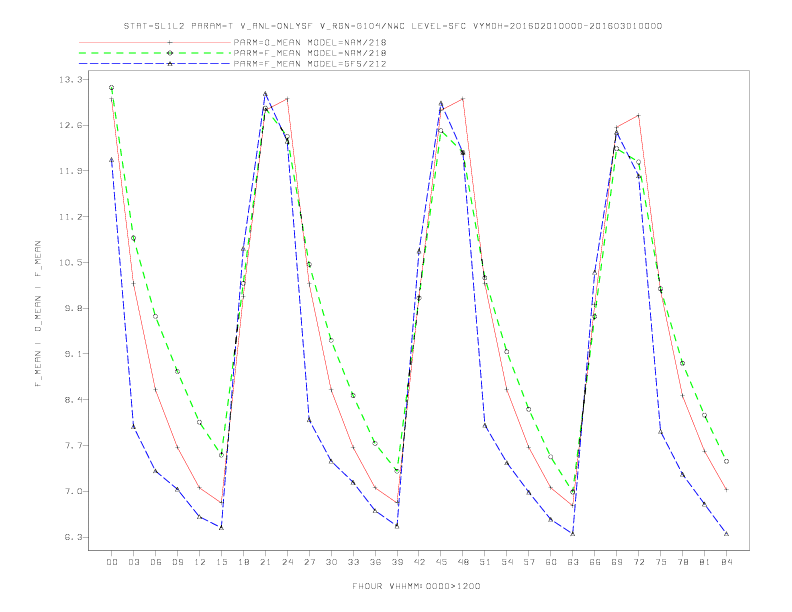Click y-axis tick label 8.4
Viewport: 792px width, 612px height.
click(73, 400)
